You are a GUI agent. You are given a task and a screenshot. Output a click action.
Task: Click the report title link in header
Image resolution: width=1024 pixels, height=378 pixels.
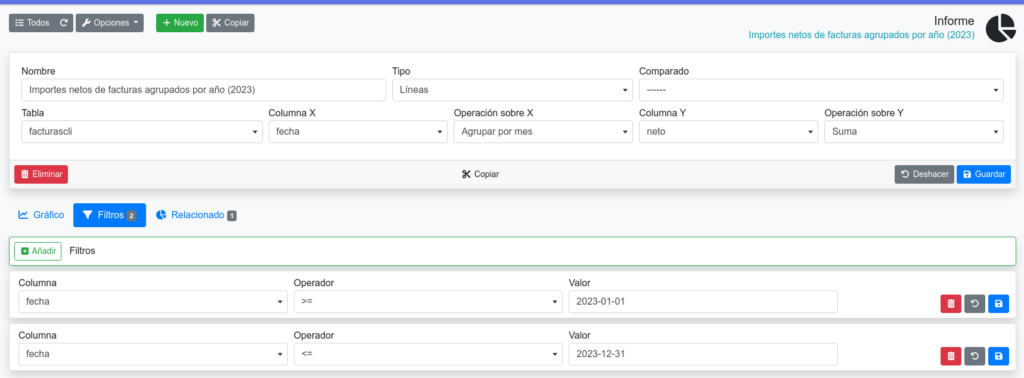pyautogui.click(x=861, y=35)
